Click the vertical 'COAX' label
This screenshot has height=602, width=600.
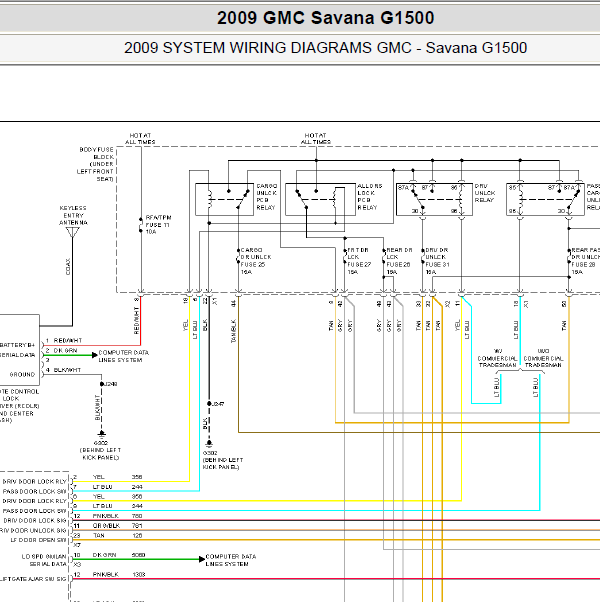pyautogui.click(x=68, y=266)
